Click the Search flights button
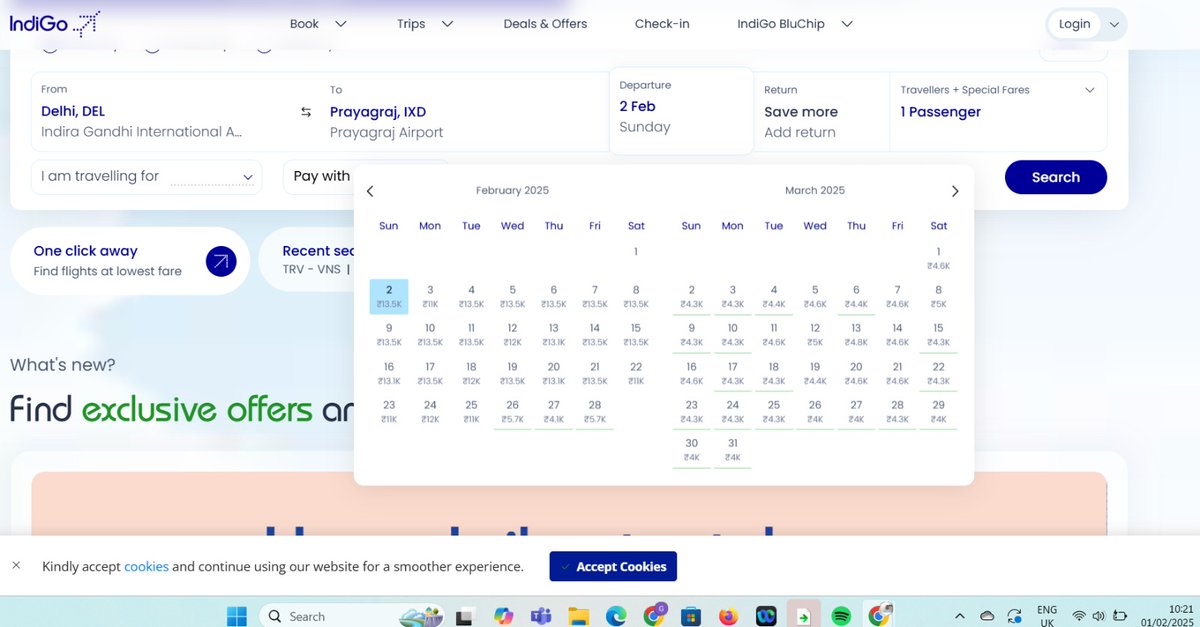 pyautogui.click(x=1055, y=177)
